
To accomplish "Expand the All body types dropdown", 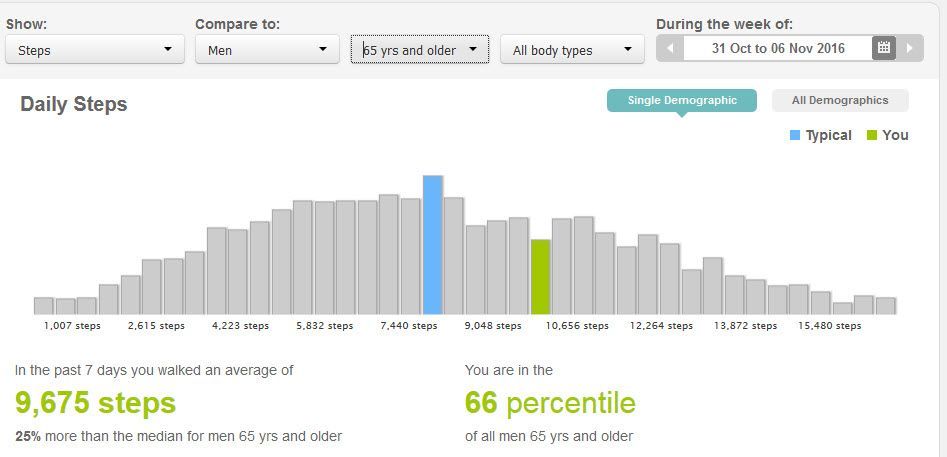I will click(x=571, y=49).
